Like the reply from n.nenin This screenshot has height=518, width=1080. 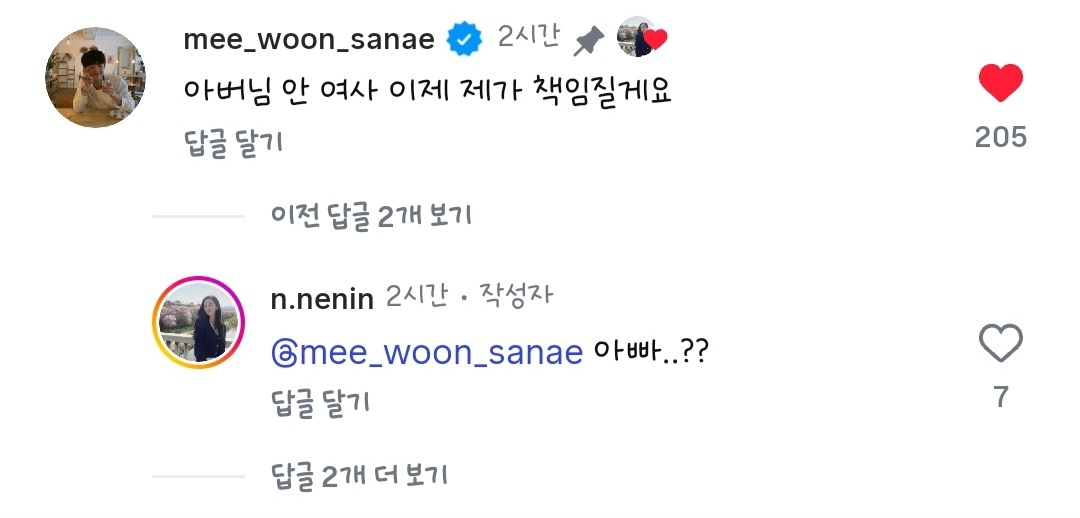point(1000,343)
